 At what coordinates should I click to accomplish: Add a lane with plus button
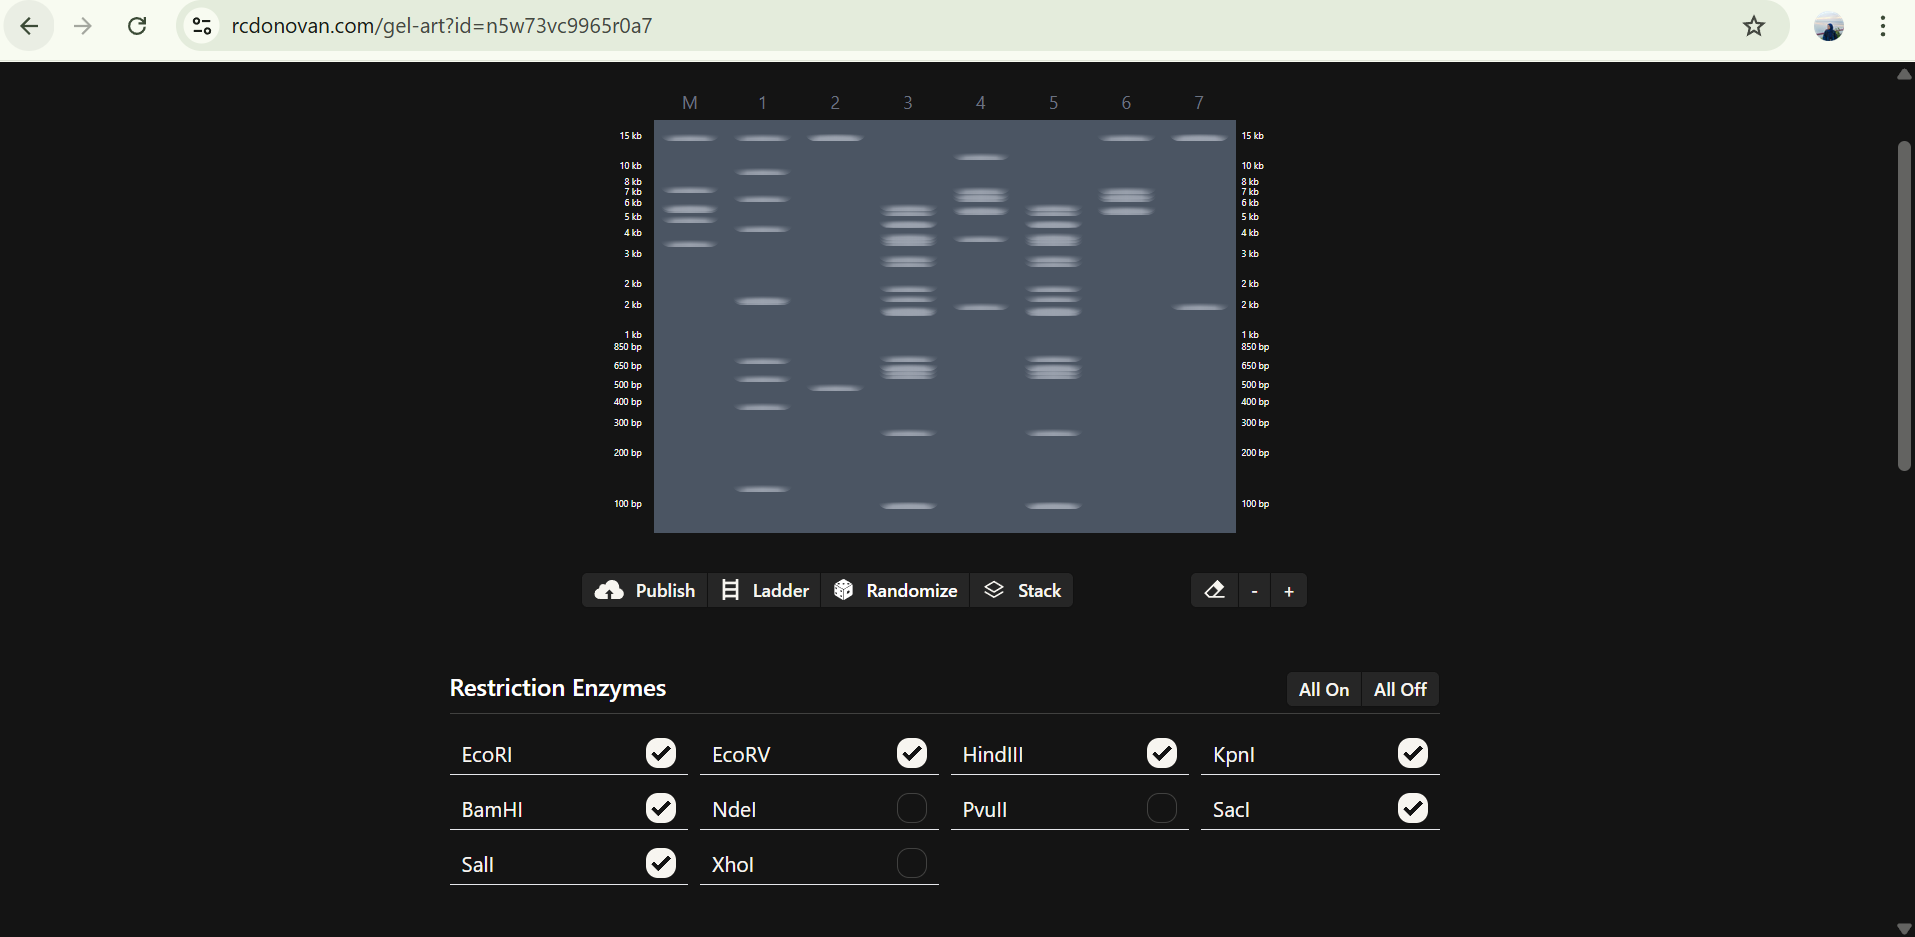pyautogui.click(x=1289, y=591)
